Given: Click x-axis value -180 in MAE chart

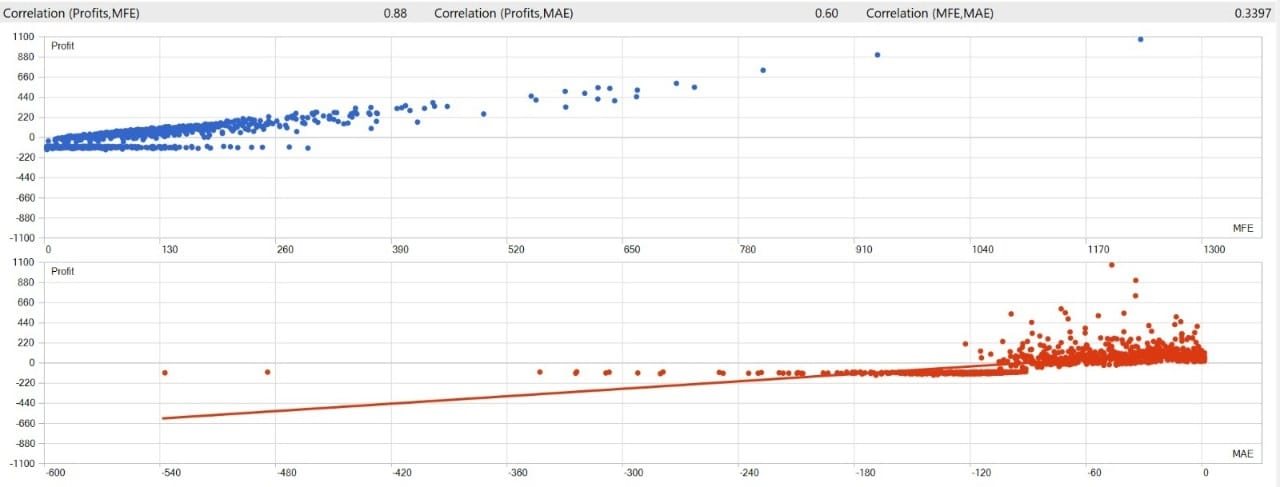Looking at the screenshot, I should [864, 473].
